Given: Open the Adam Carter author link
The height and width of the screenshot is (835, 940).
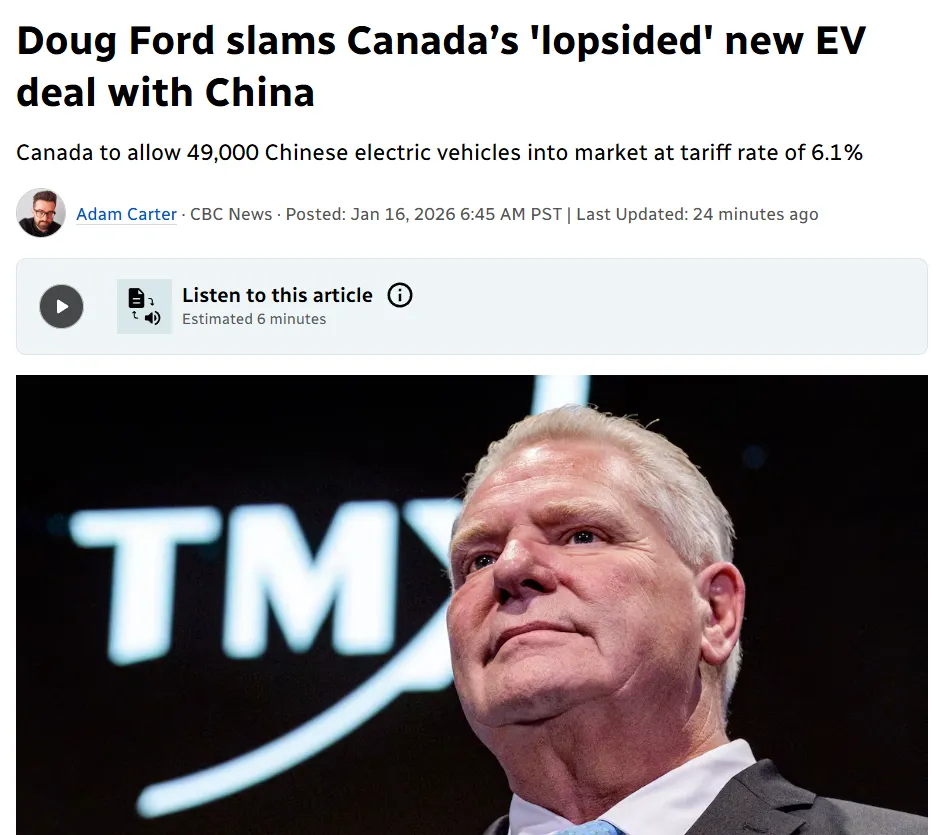Looking at the screenshot, I should pos(126,214).
